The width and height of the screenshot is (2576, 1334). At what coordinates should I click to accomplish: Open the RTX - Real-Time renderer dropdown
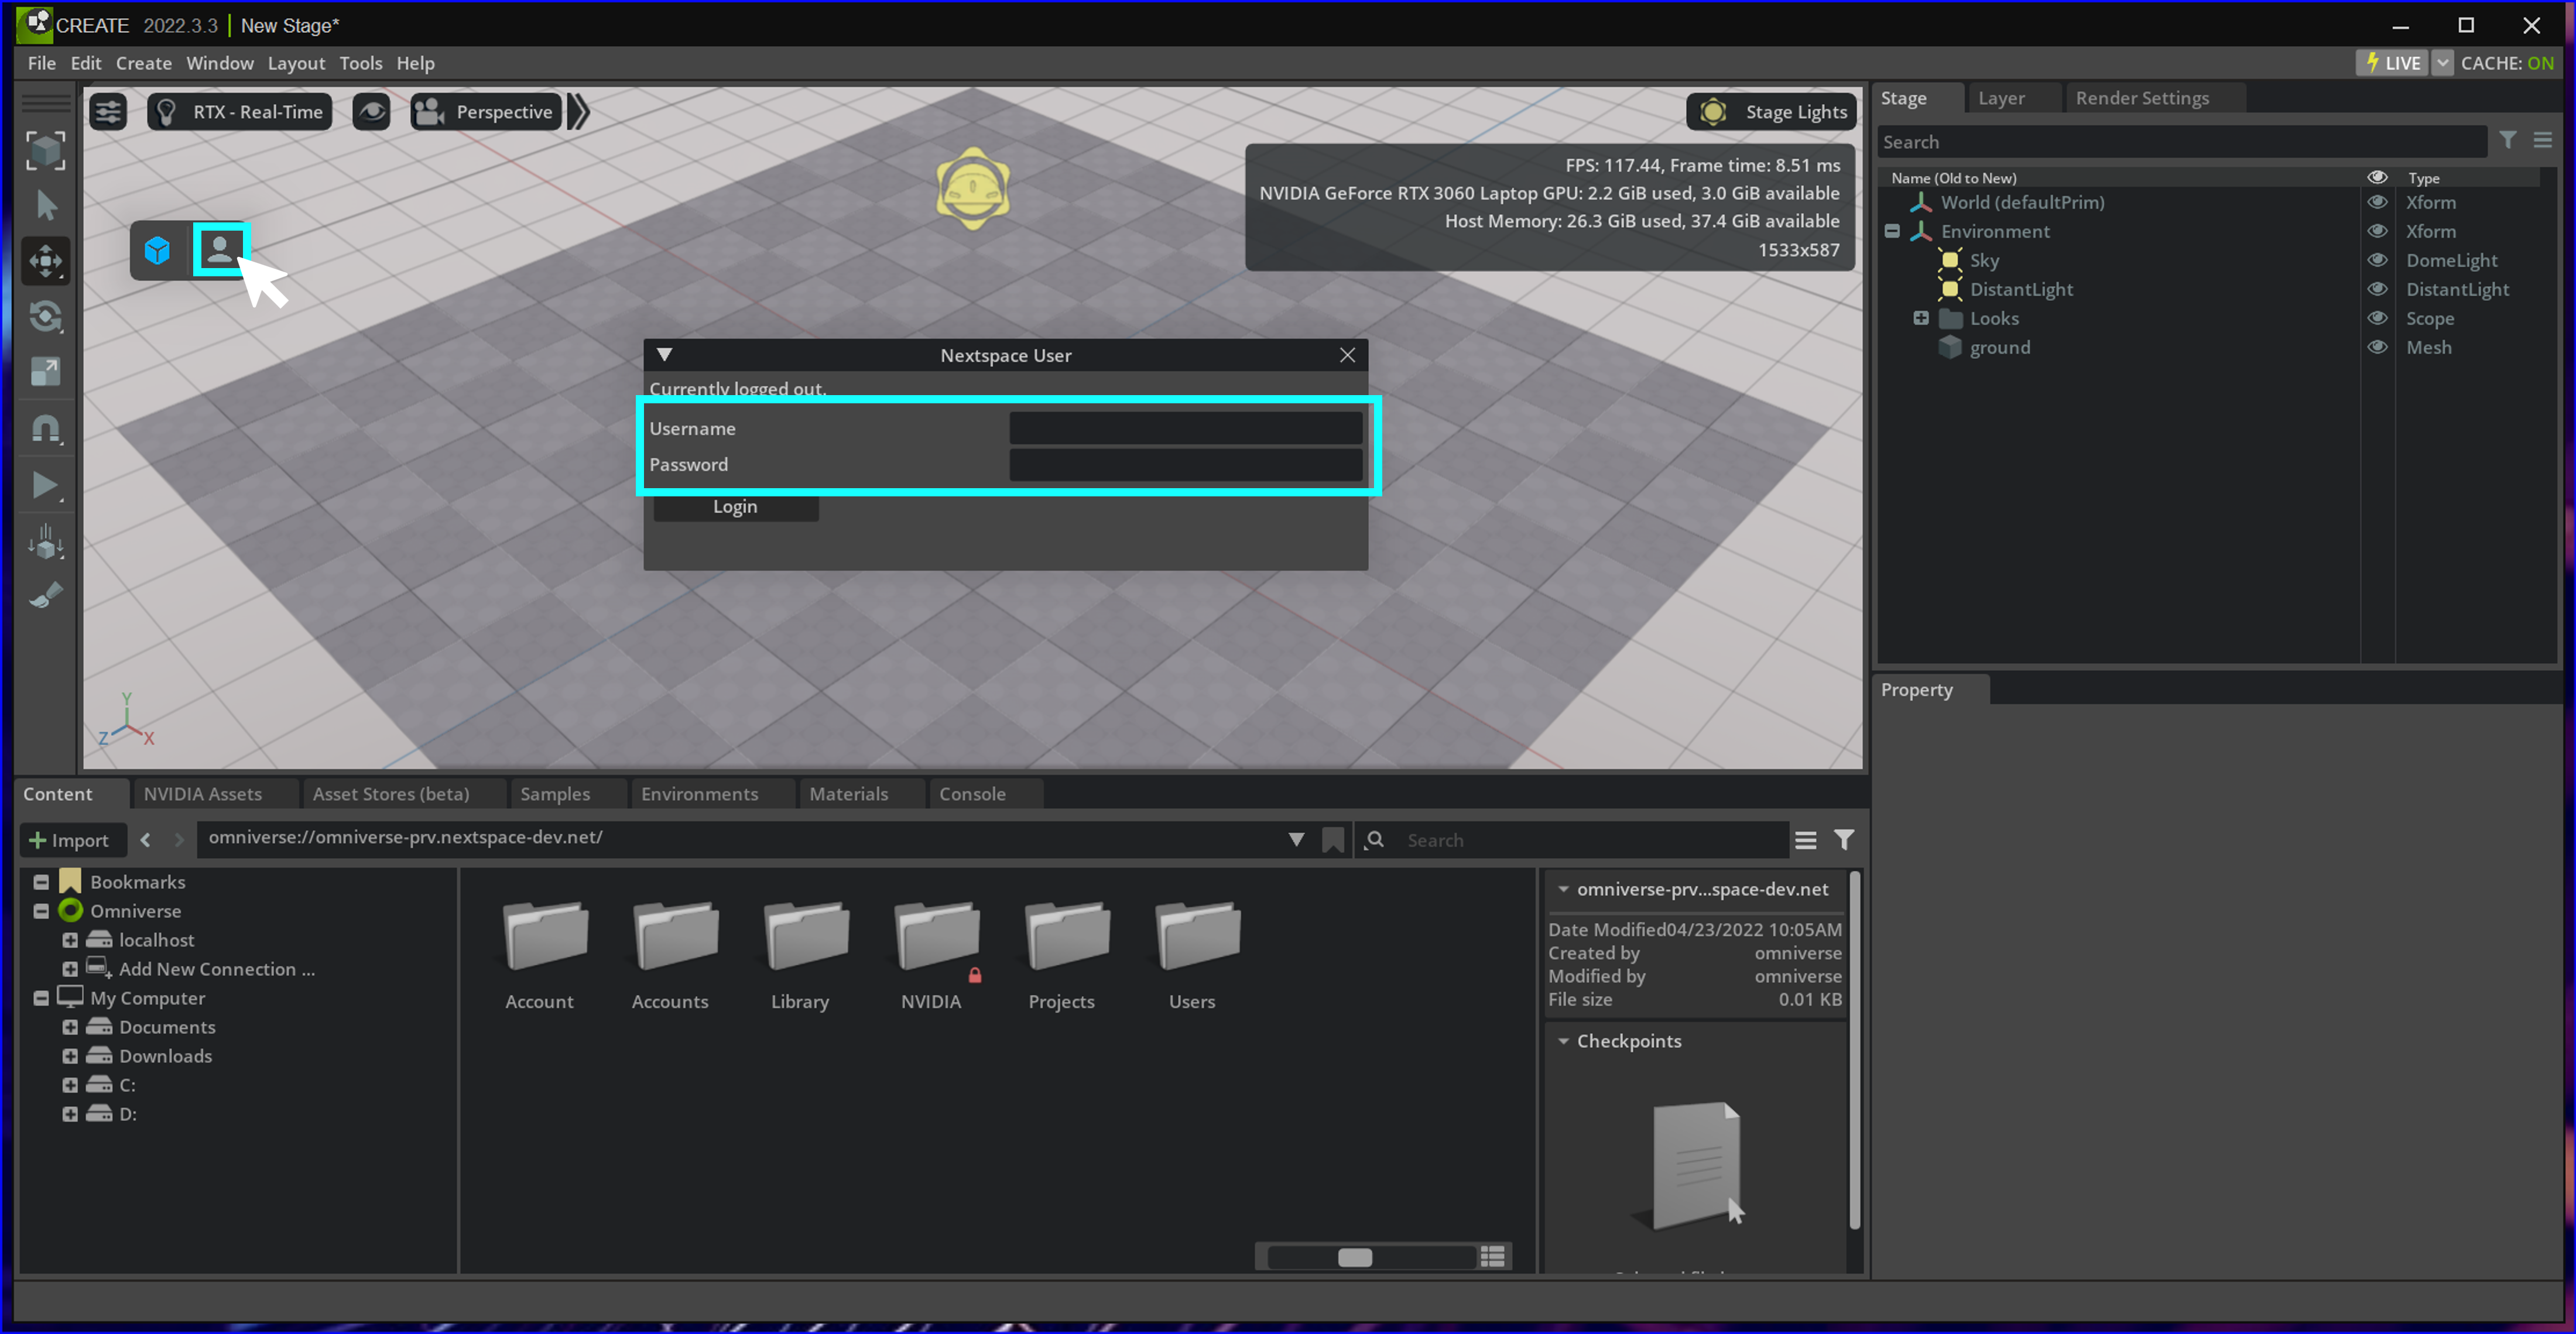pyautogui.click(x=240, y=112)
